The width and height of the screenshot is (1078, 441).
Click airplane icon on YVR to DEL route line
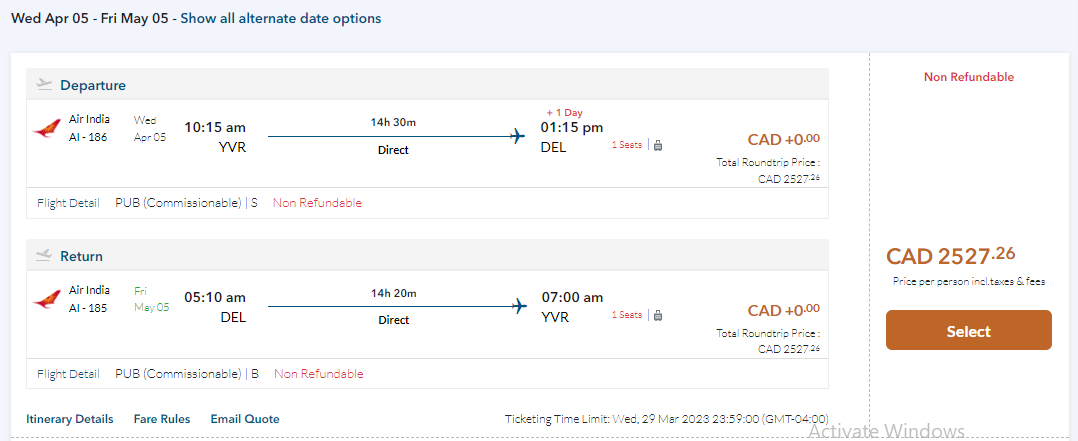coord(518,137)
